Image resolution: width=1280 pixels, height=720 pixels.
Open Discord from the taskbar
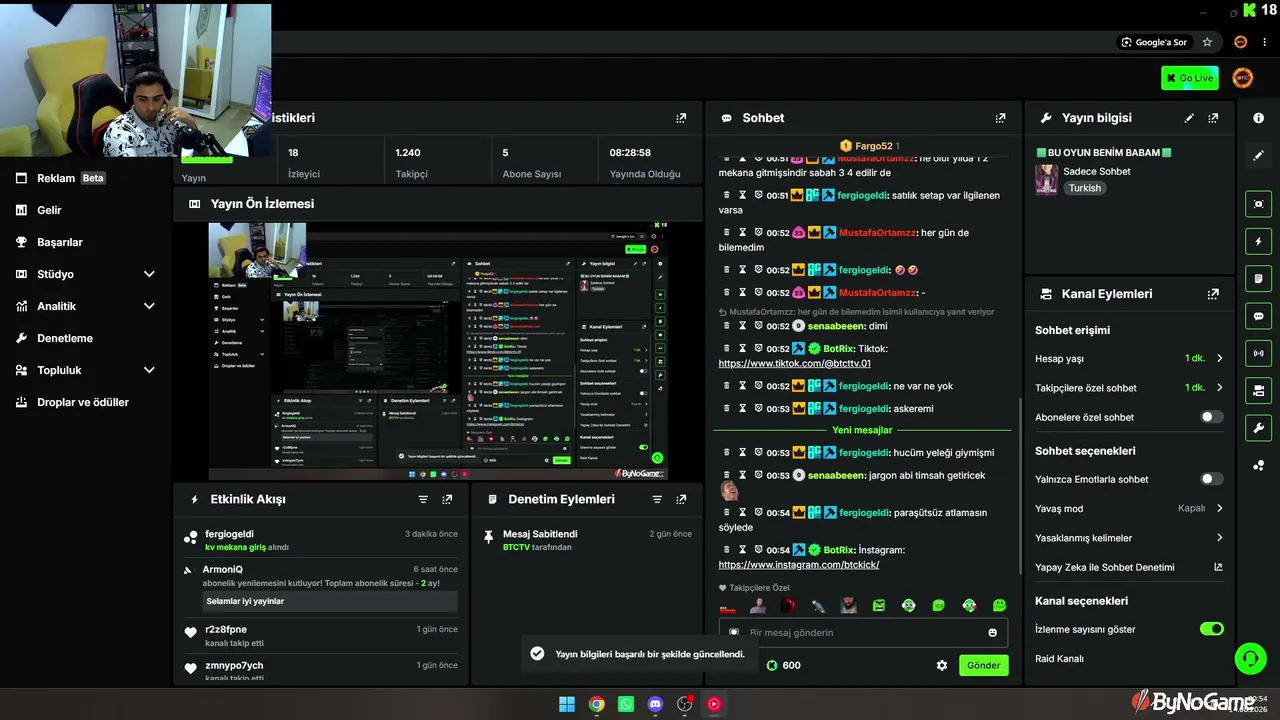(x=655, y=704)
